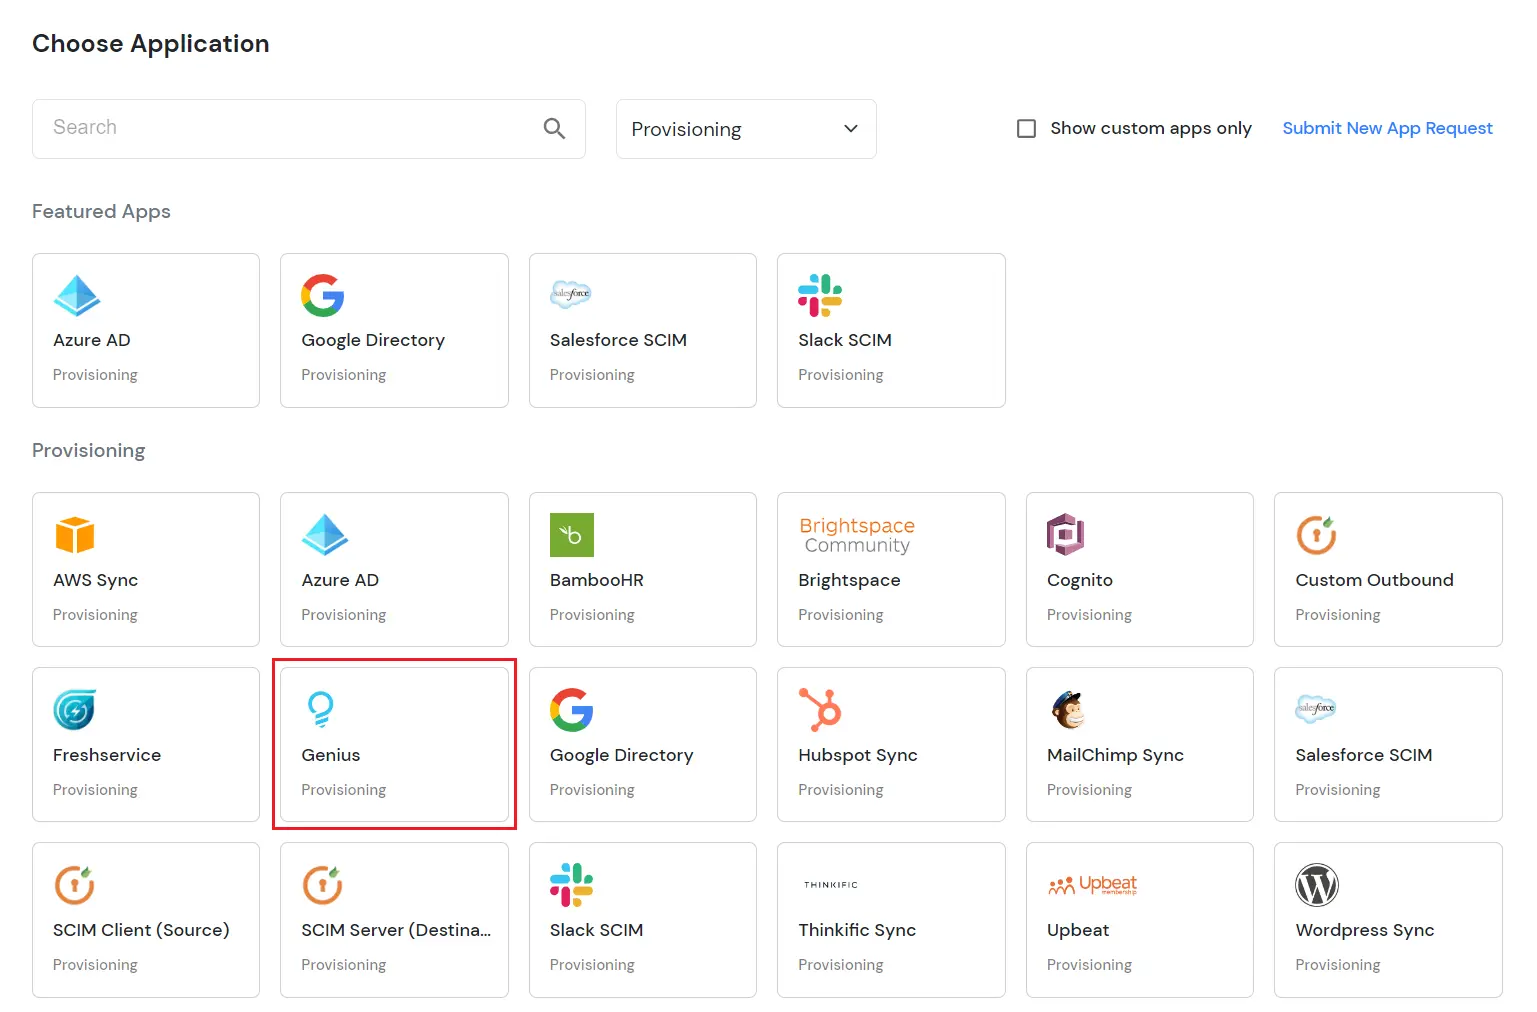Pick the Upbeat app title

click(1078, 930)
